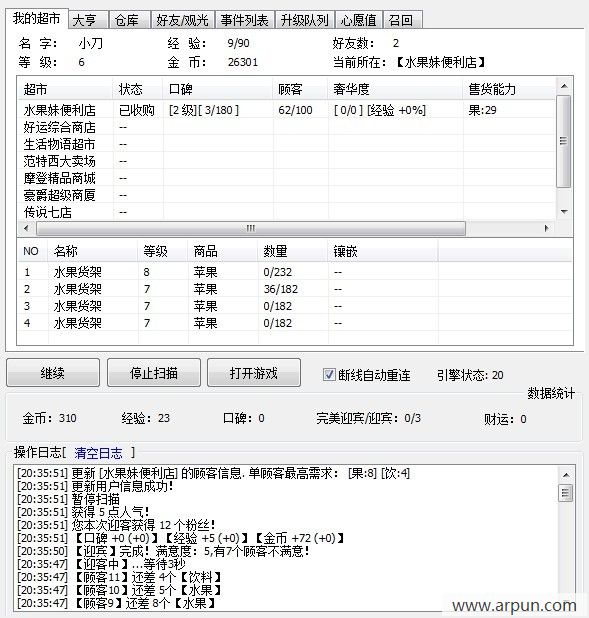This screenshot has width=589, height=618.
Task: Select shelf row number 3
Action: point(295,306)
